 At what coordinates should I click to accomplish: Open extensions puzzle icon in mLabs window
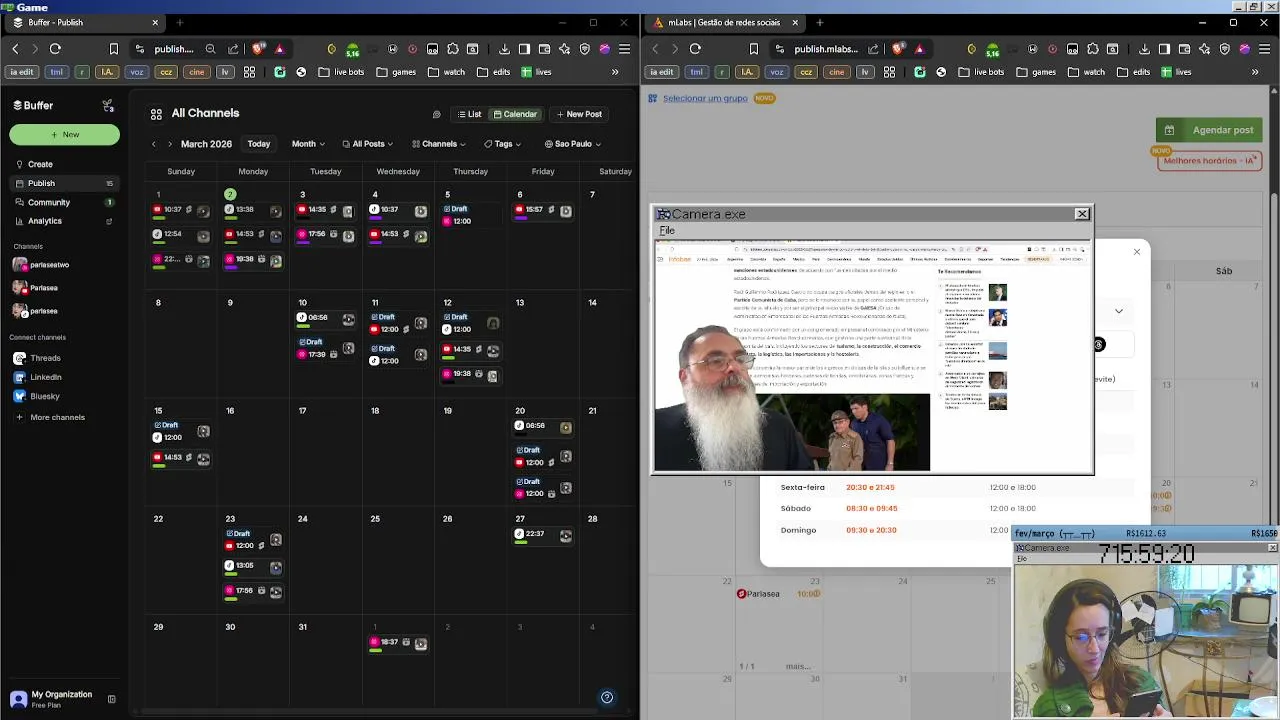1093,48
